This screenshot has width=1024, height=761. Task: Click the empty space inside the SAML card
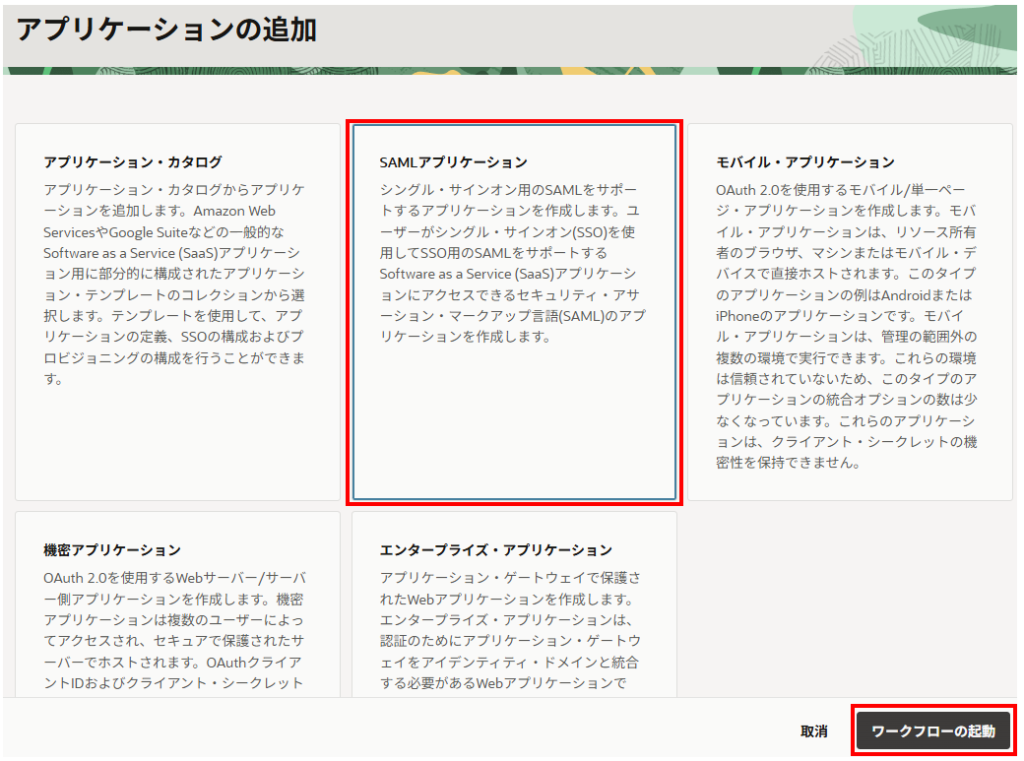pos(514,430)
